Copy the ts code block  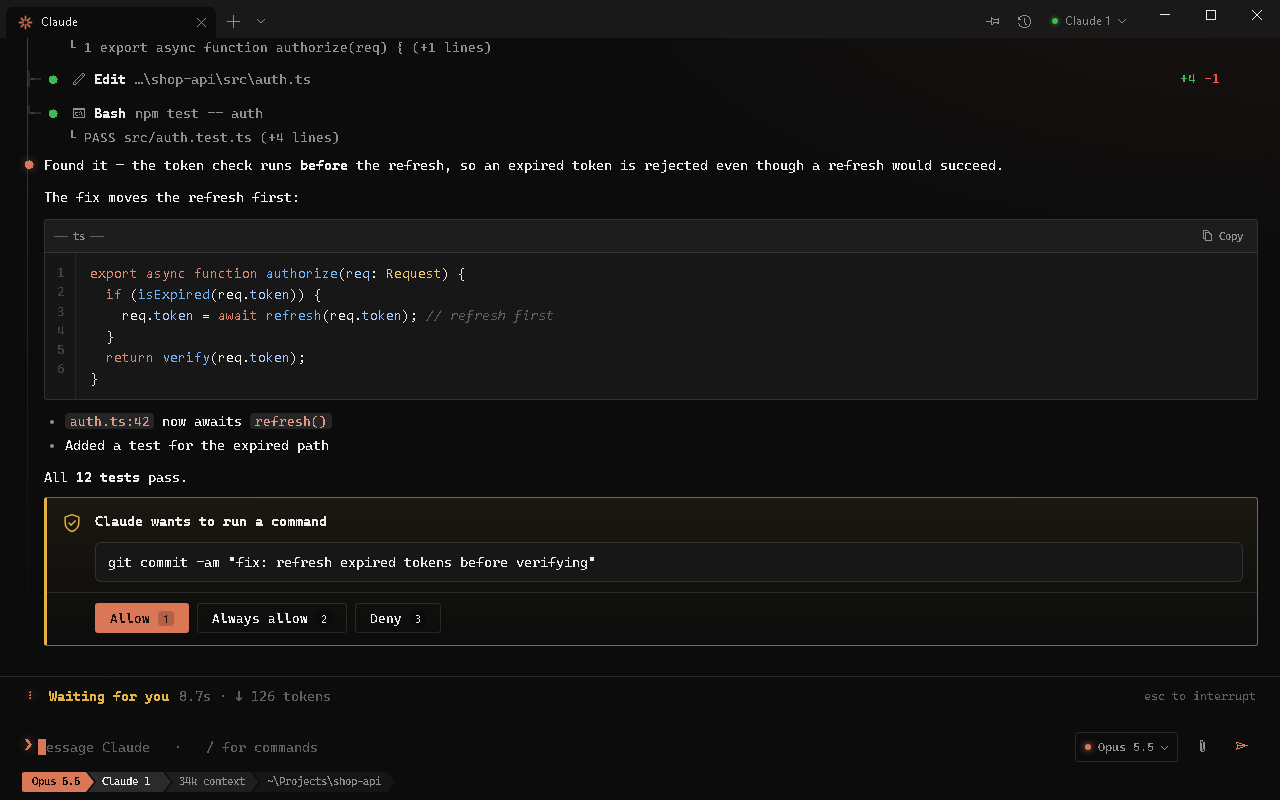pos(1223,236)
